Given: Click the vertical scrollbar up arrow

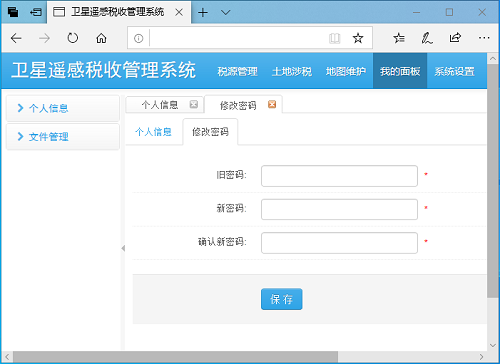Looking at the screenshot, I should coord(493,59).
